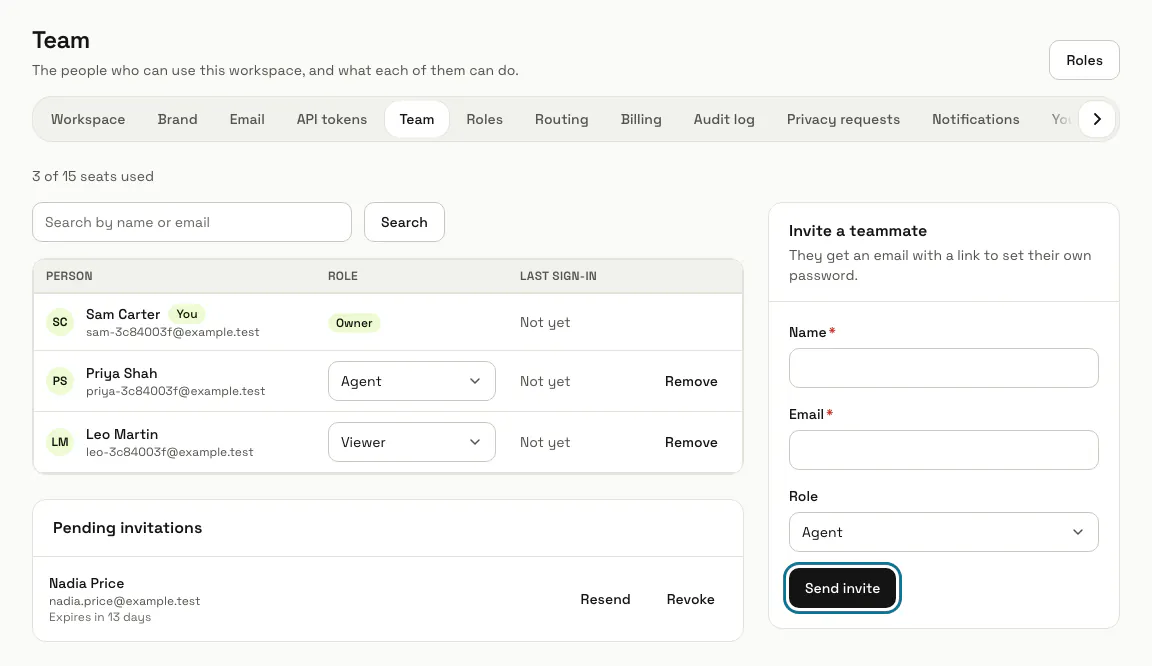This screenshot has width=1152, height=666.
Task: Click the Pending invitations heading
Action: coord(127,528)
